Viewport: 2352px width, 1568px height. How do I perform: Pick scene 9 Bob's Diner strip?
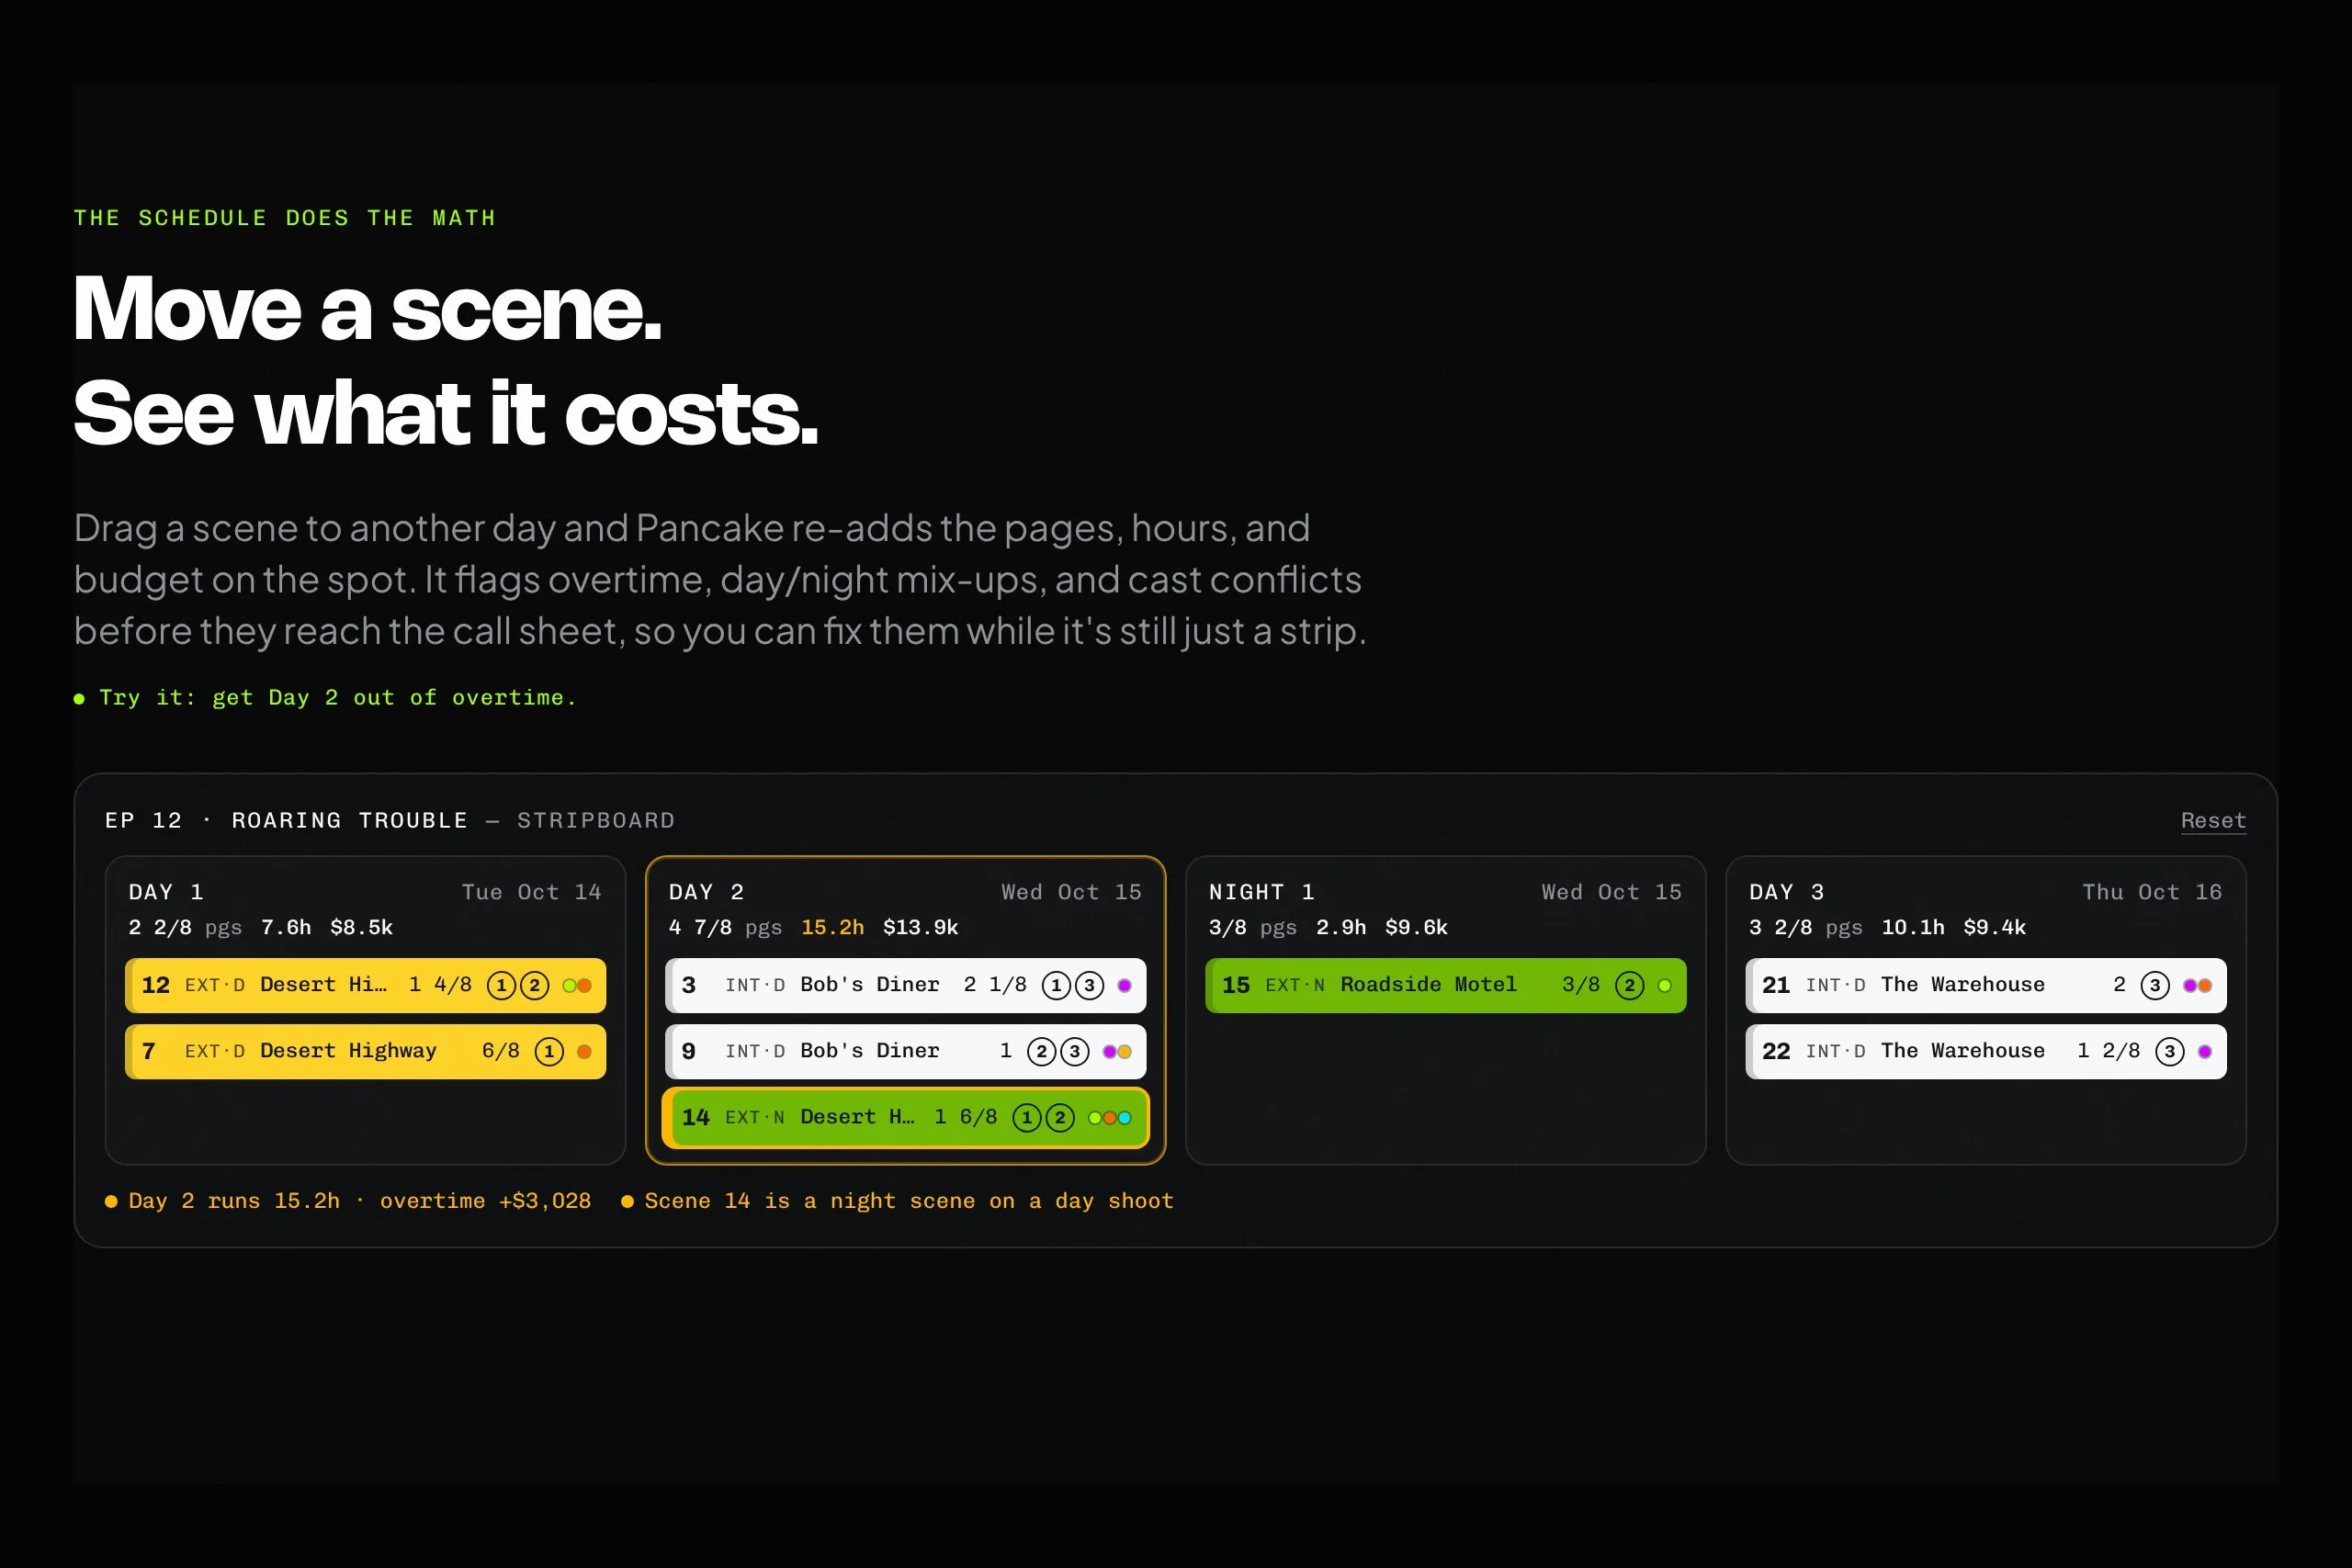(905, 1051)
